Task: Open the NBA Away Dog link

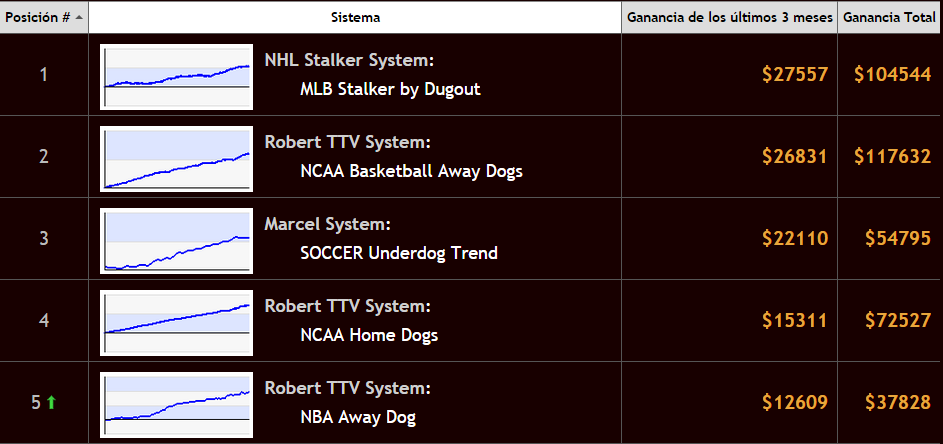Action: [x=358, y=418]
